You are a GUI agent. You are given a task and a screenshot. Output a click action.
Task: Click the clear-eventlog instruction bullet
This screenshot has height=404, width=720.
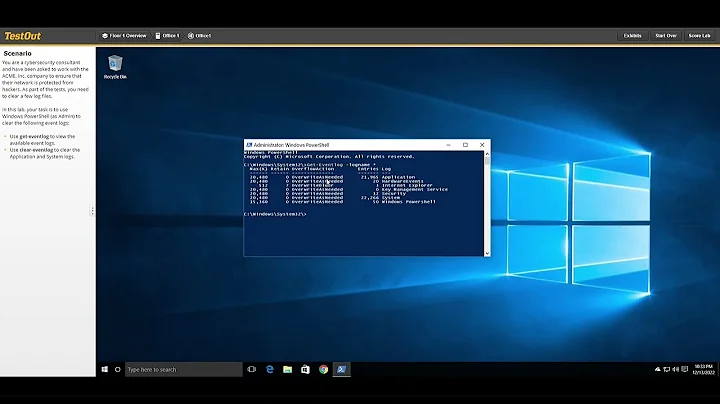tap(45, 153)
